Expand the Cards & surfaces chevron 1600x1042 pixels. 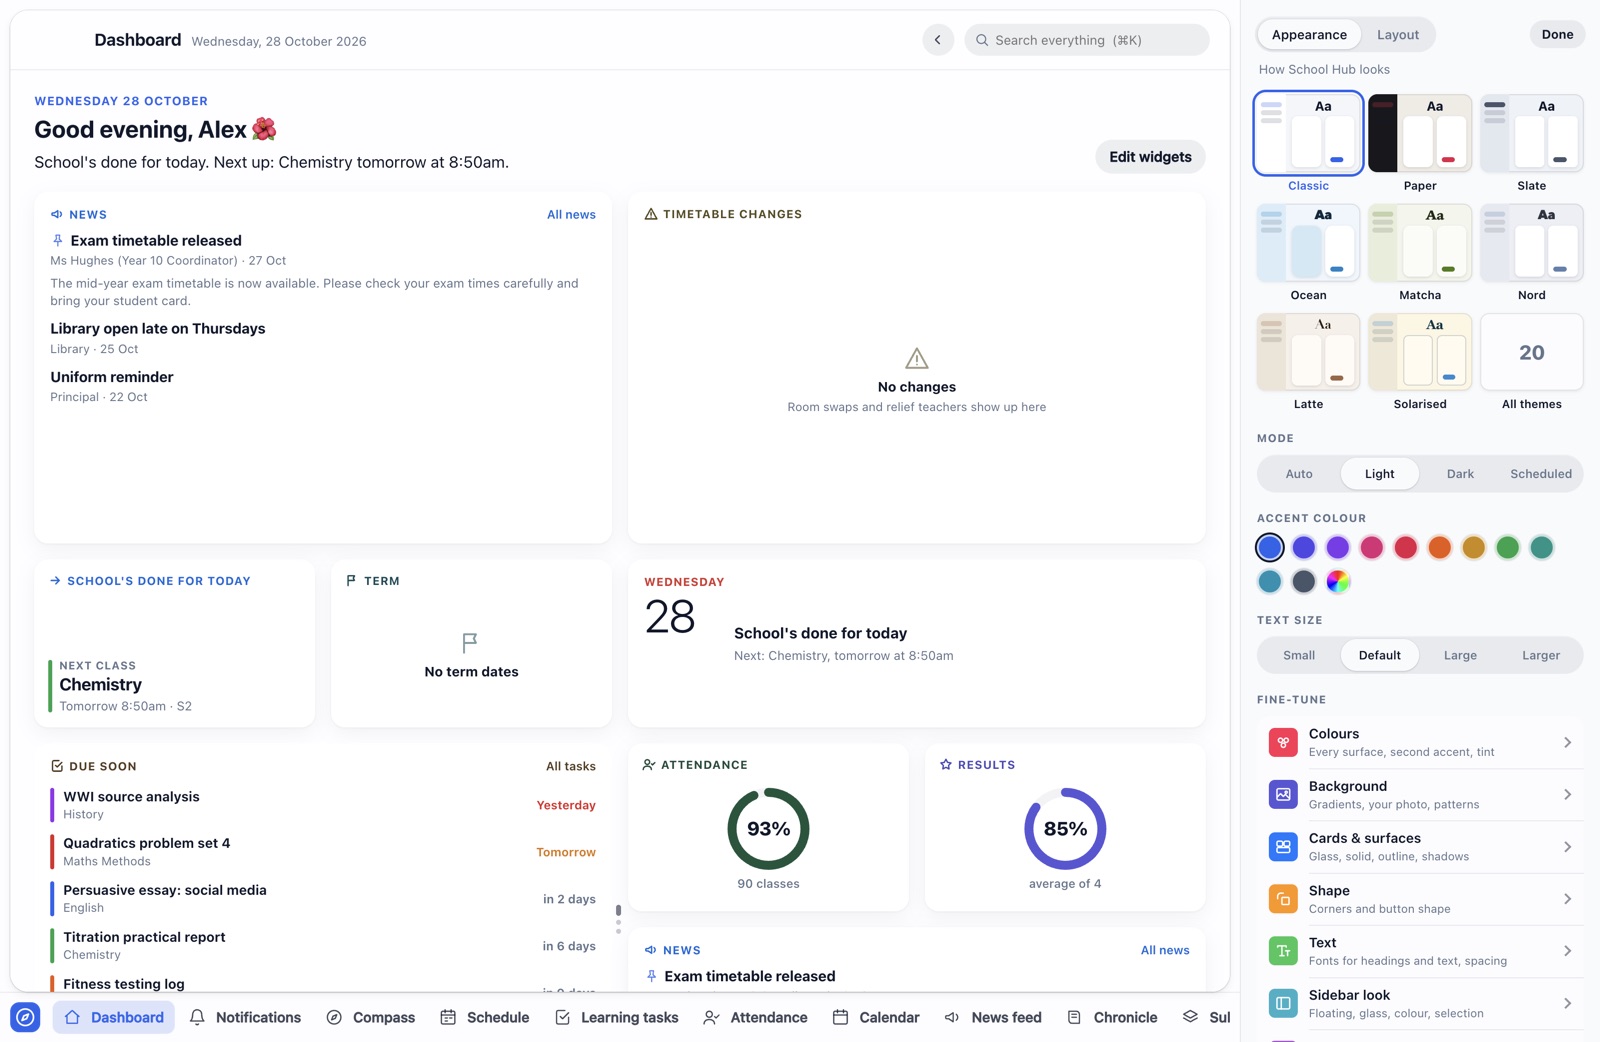click(x=1567, y=846)
